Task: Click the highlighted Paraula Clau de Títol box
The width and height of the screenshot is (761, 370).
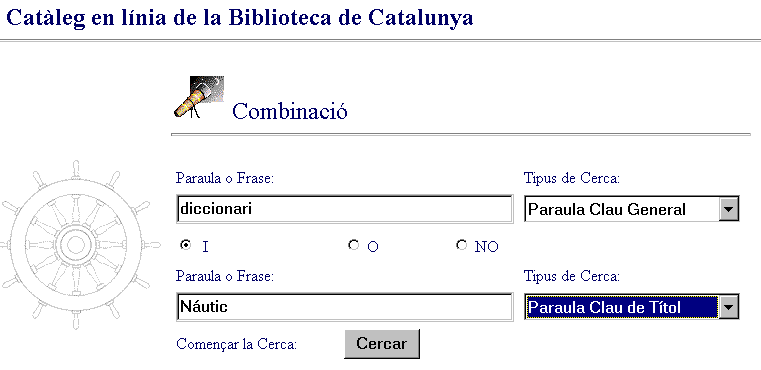Action: click(x=622, y=307)
